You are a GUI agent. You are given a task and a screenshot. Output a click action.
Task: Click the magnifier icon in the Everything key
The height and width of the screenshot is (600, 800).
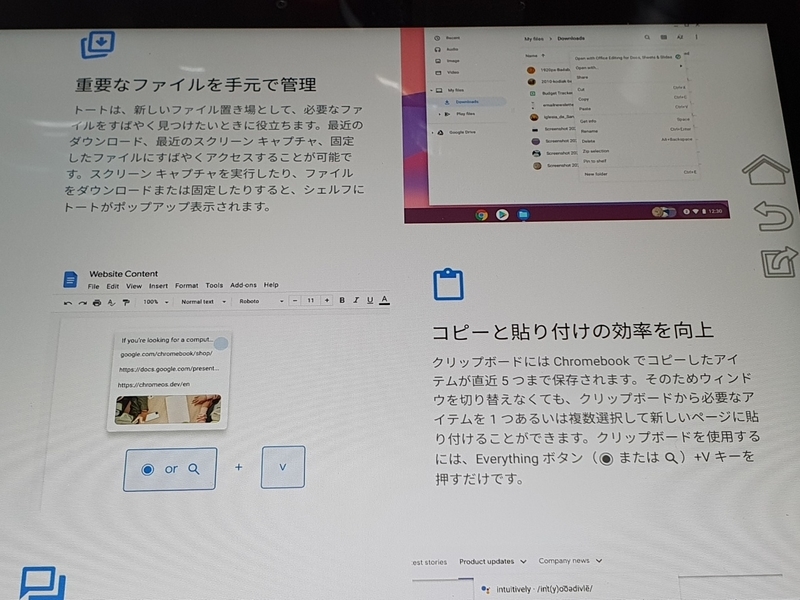[x=193, y=468]
